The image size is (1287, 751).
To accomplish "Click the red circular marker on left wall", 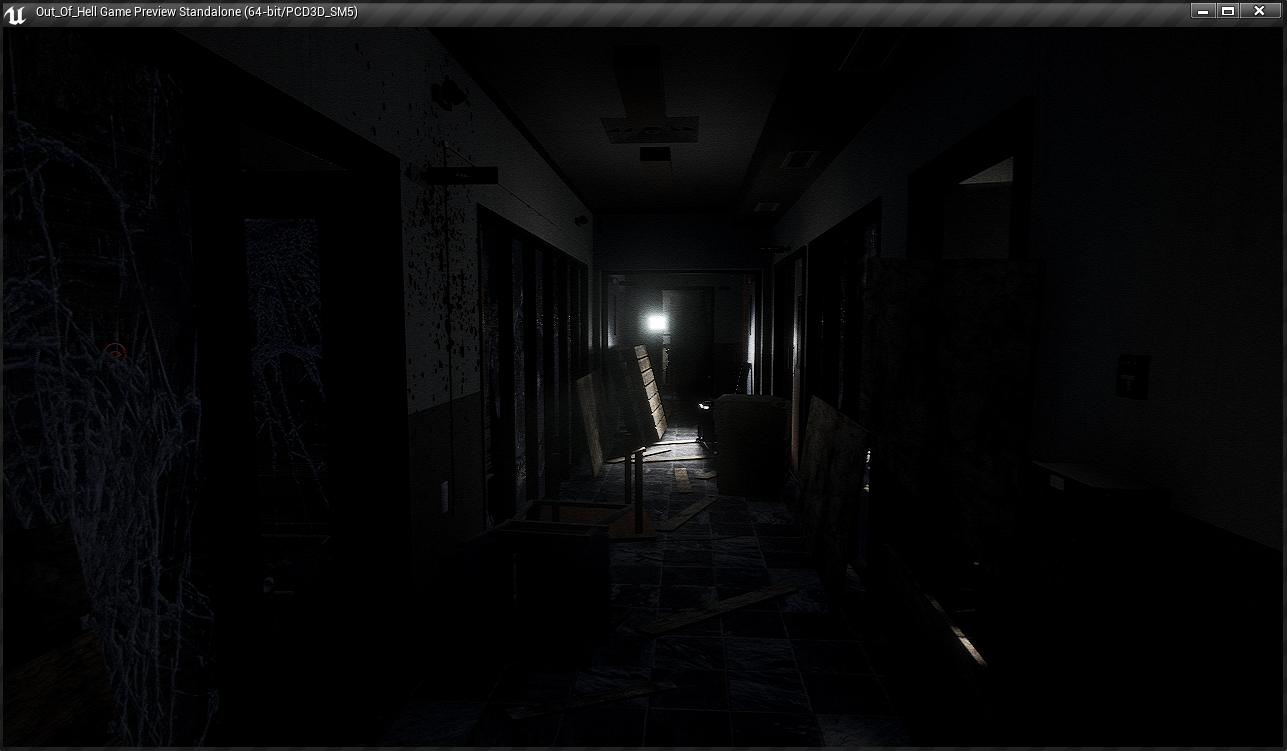I will 115,351.
